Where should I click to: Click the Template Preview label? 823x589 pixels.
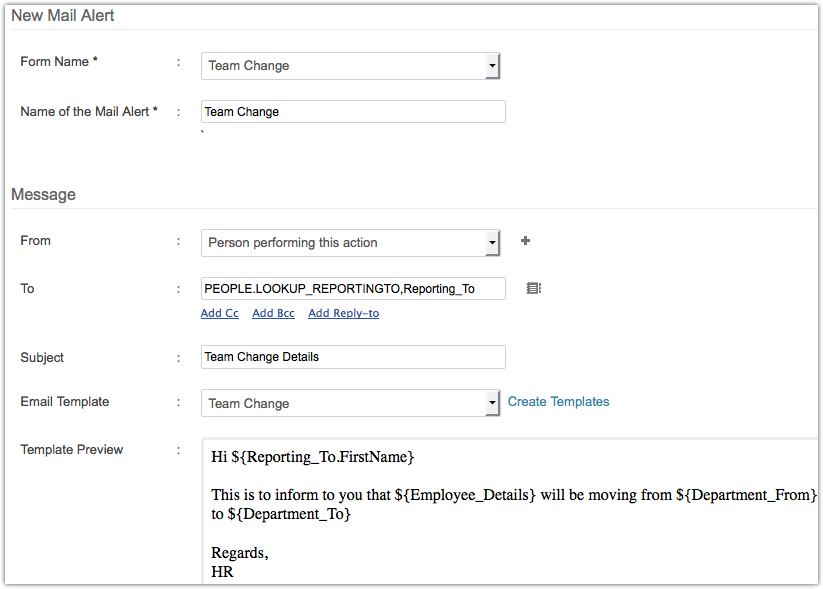(x=72, y=450)
